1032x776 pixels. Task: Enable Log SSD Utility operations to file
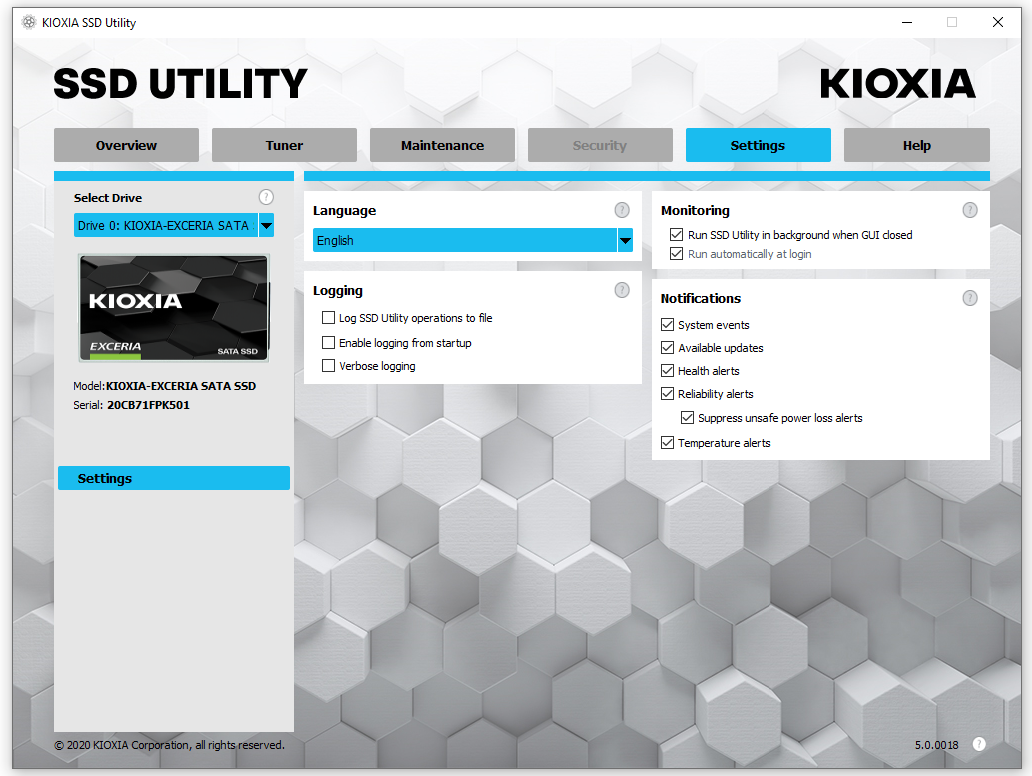(328, 318)
